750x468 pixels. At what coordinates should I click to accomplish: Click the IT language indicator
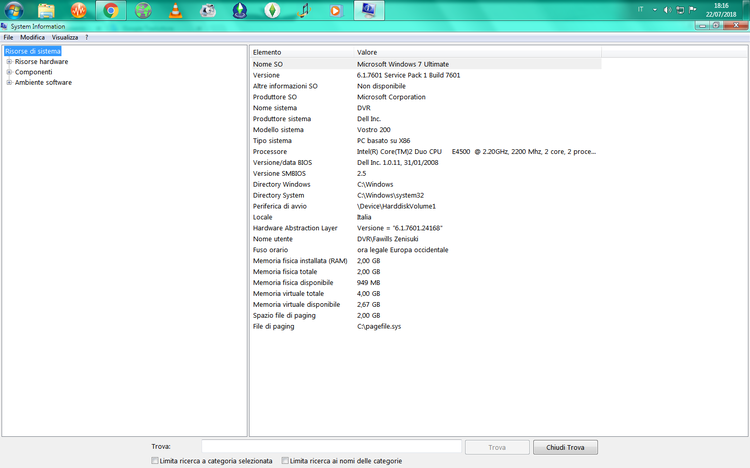pyautogui.click(x=640, y=10)
